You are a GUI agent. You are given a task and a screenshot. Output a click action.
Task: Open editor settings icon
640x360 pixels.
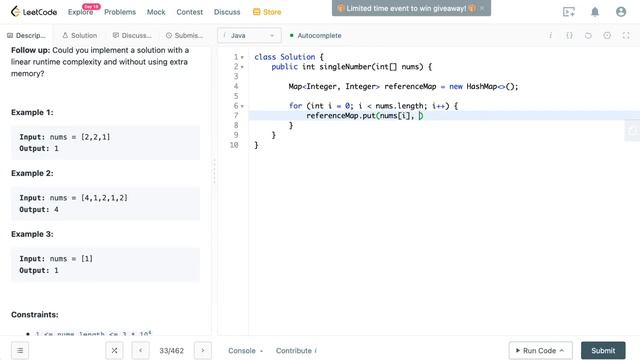[x=607, y=36]
